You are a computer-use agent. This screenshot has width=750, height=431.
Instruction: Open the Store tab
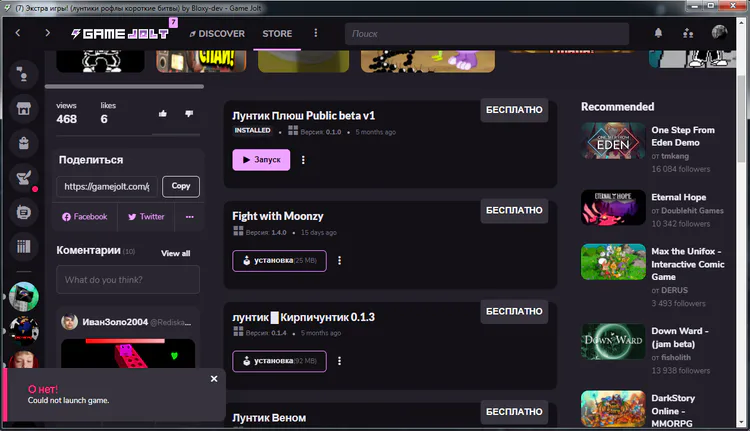(x=277, y=33)
